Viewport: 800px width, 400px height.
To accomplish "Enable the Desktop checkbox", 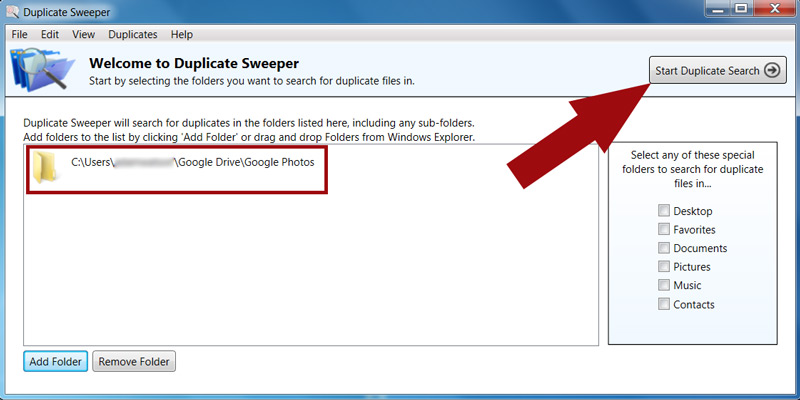I will click(664, 211).
